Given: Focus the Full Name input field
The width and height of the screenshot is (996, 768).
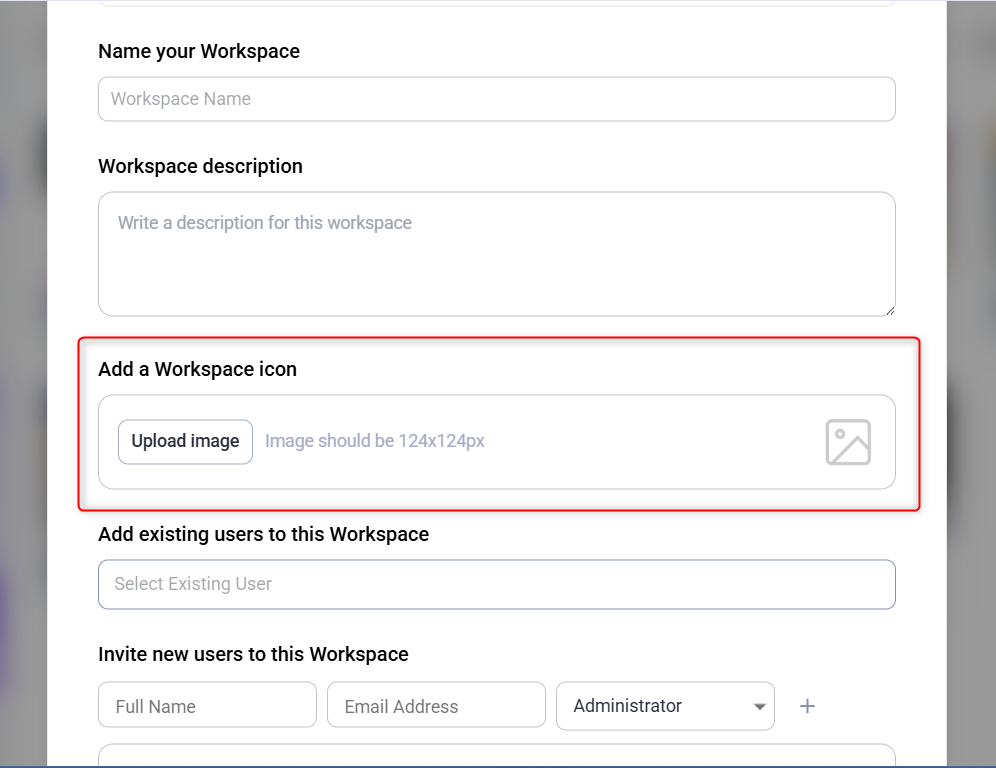Looking at the screenshot, I should [207, 706].
